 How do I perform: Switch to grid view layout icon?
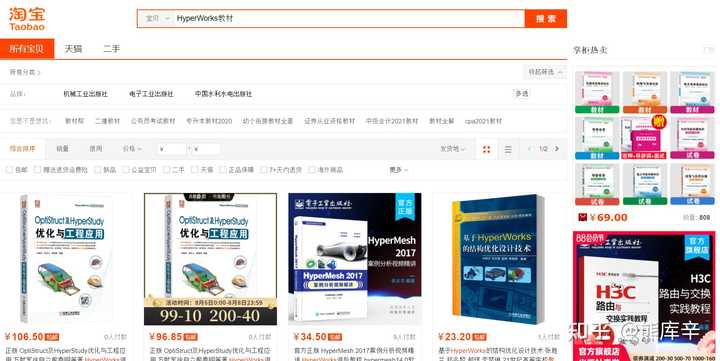[x=487, y=149]
